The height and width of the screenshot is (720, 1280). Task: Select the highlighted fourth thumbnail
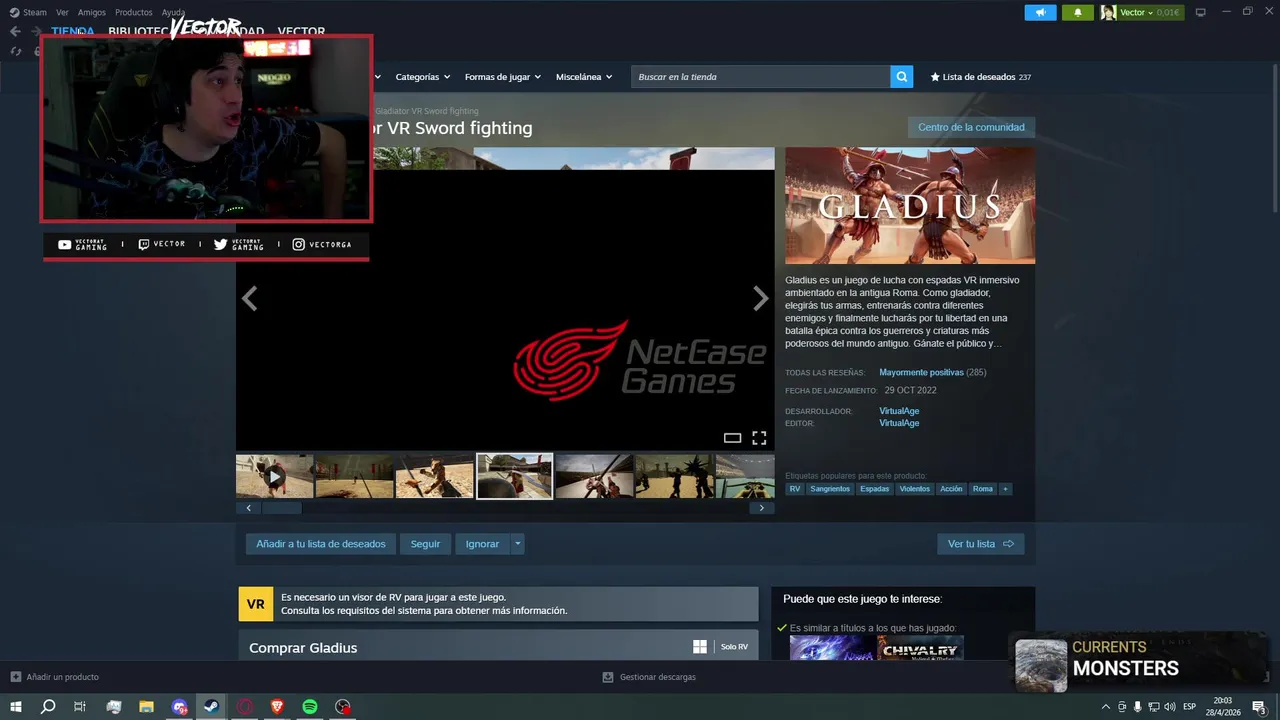pyautogui.click(x=514, y=476)
